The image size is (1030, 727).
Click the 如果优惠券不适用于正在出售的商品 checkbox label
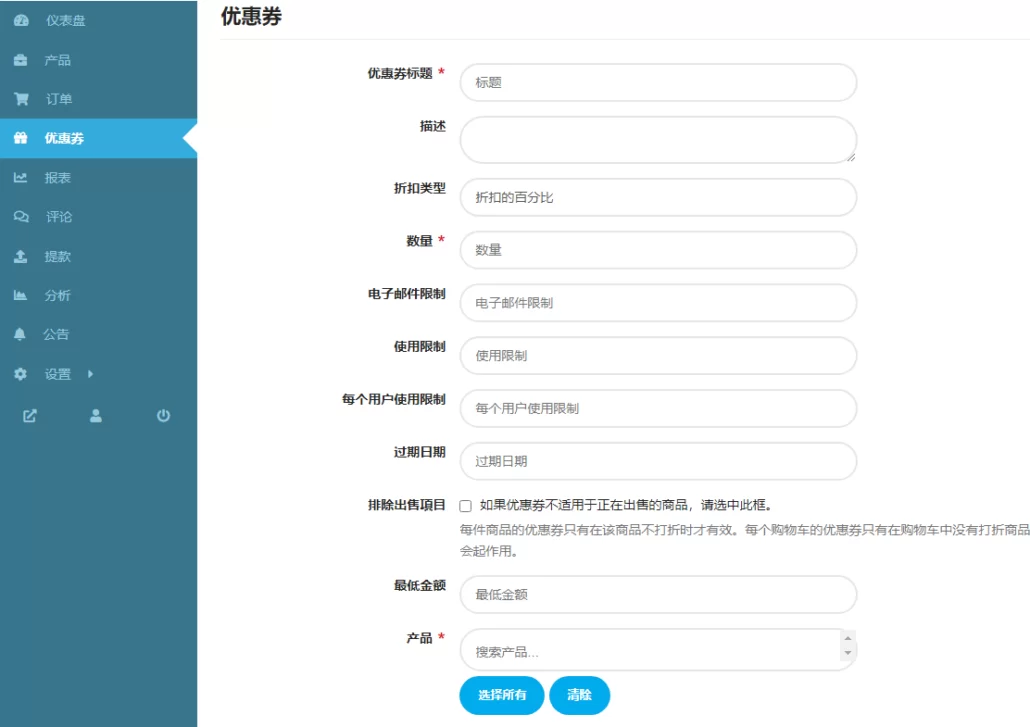pyautogui.click(x=626, y=505)
